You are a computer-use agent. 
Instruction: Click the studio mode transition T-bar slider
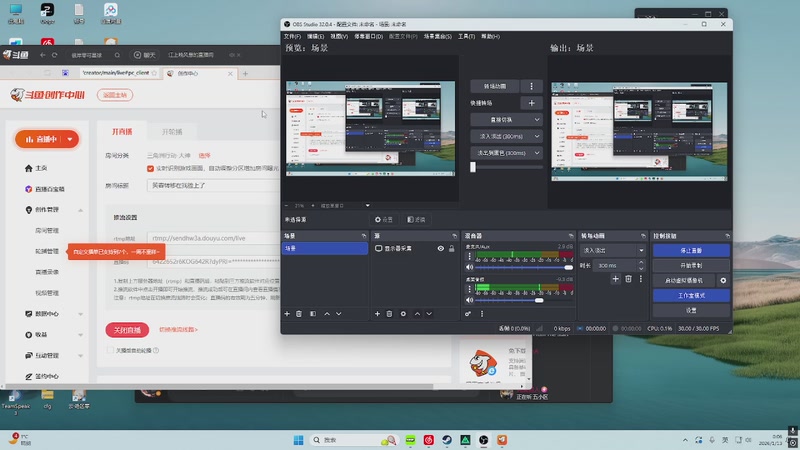(506, 167)
